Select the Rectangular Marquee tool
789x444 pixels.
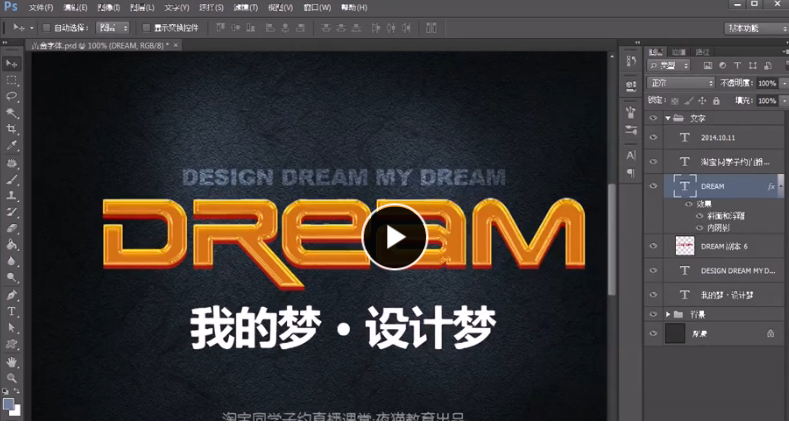click(x=11, y=80)
